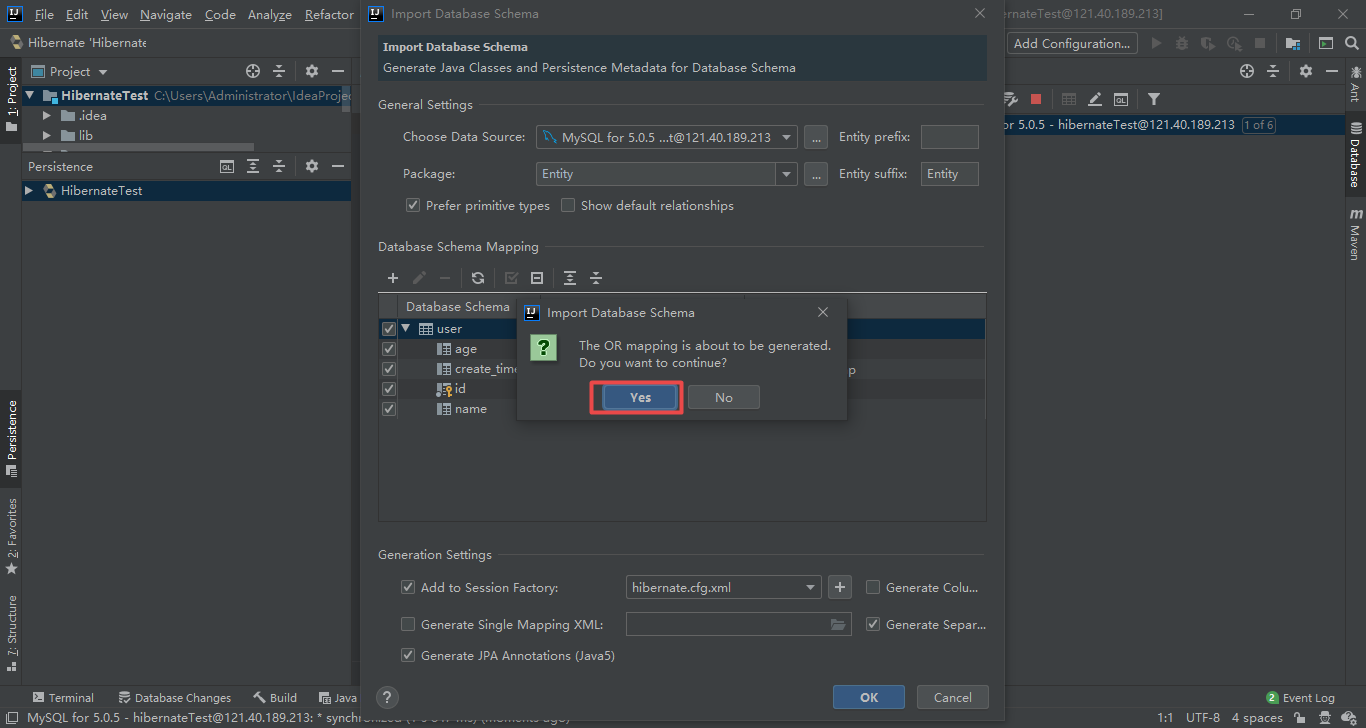Open a QL console from the Database toolbar
1366x728 pixels.
1121,99
